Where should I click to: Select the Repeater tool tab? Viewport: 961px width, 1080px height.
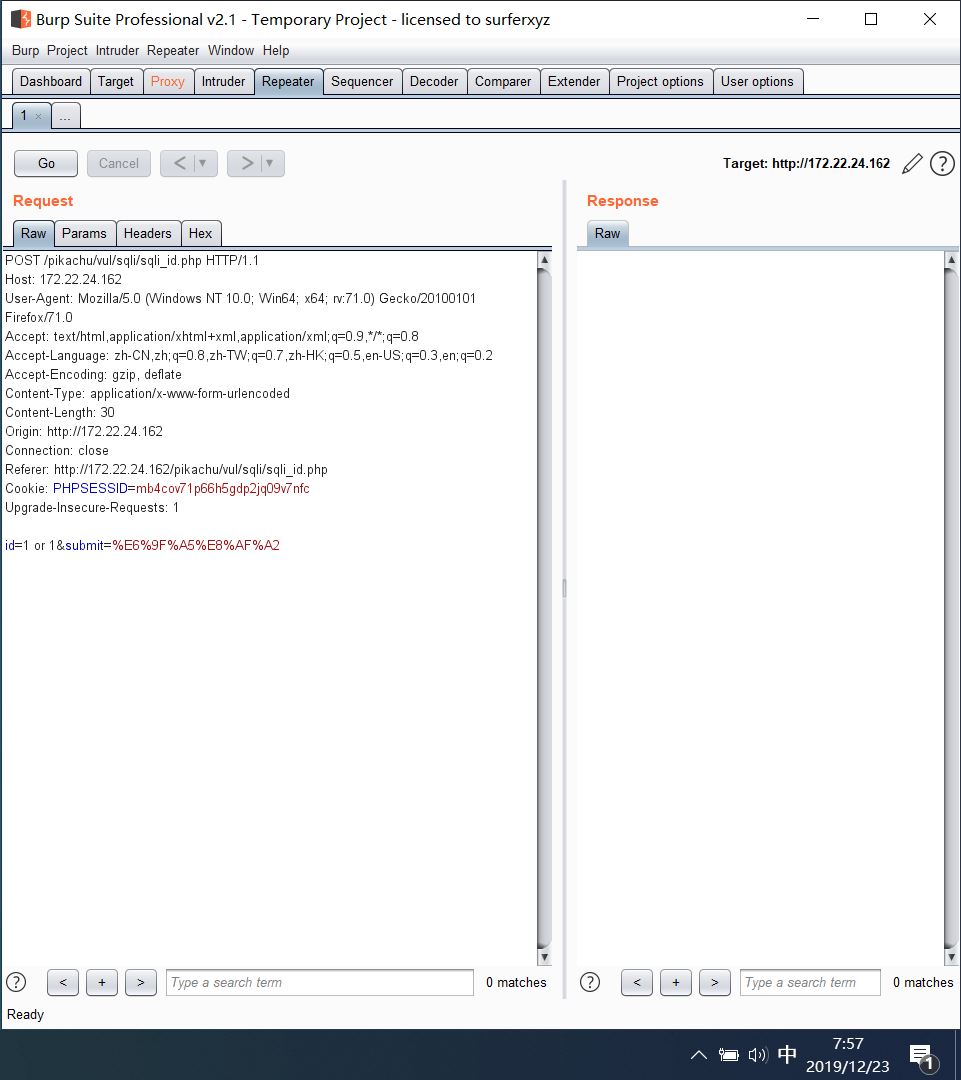coord(288,81)
